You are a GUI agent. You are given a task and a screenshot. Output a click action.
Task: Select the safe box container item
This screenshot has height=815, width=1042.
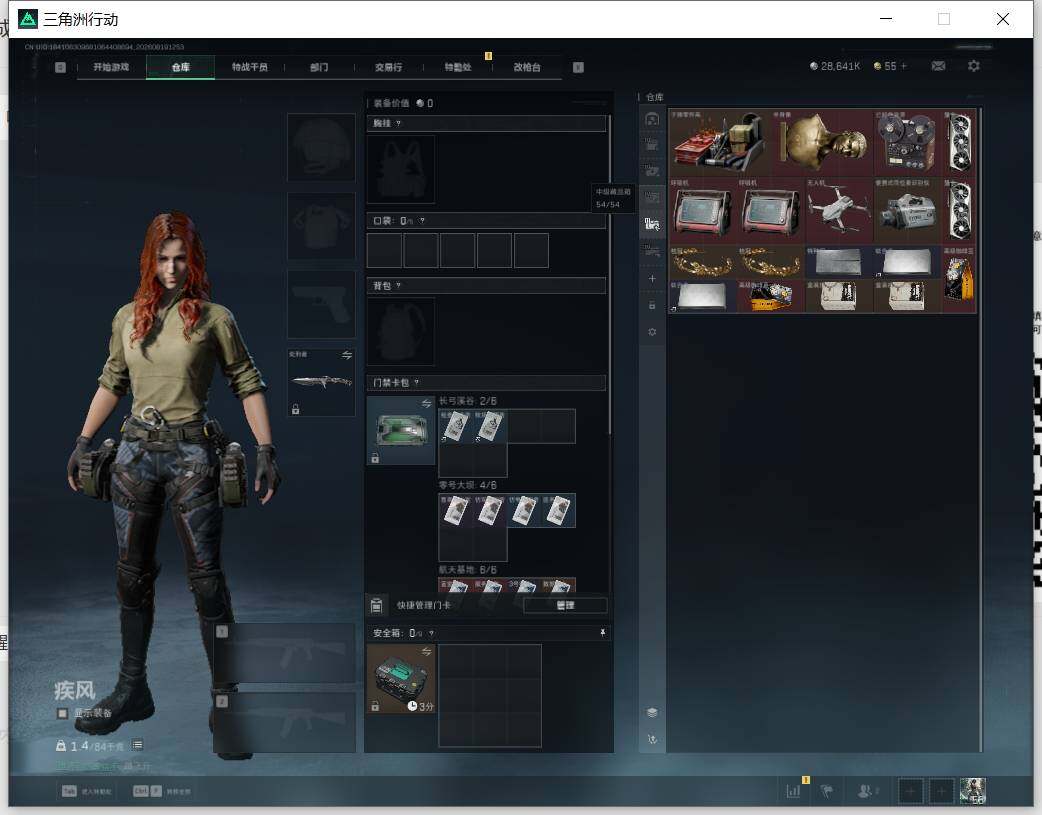pyautogui.click(x=401, y=679)
